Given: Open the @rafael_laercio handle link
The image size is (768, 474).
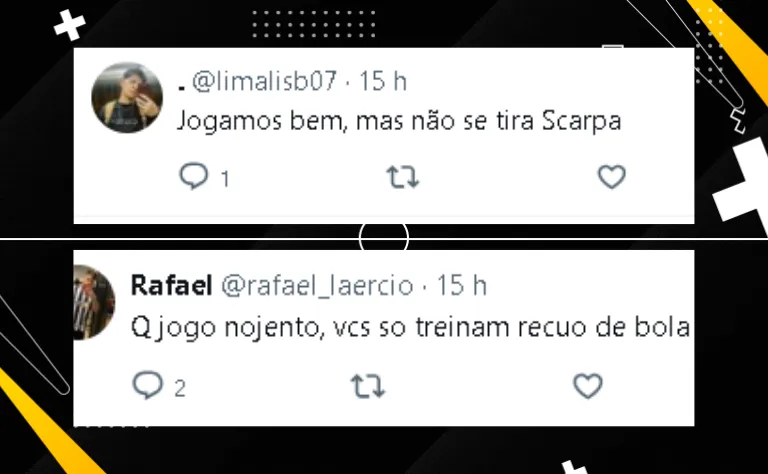Looking at the screenshot, I should point(317,286).
